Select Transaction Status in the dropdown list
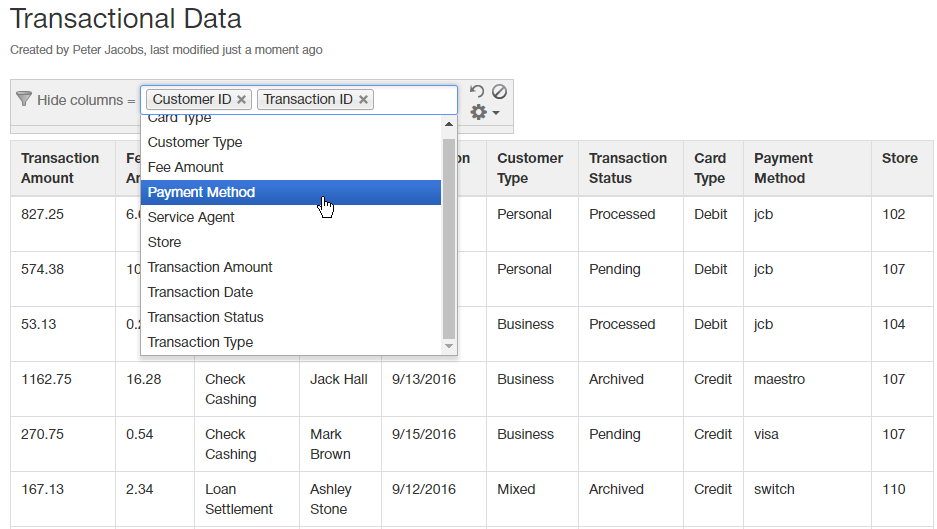Viewport: 937px width, 529px height. coord(205,317)
